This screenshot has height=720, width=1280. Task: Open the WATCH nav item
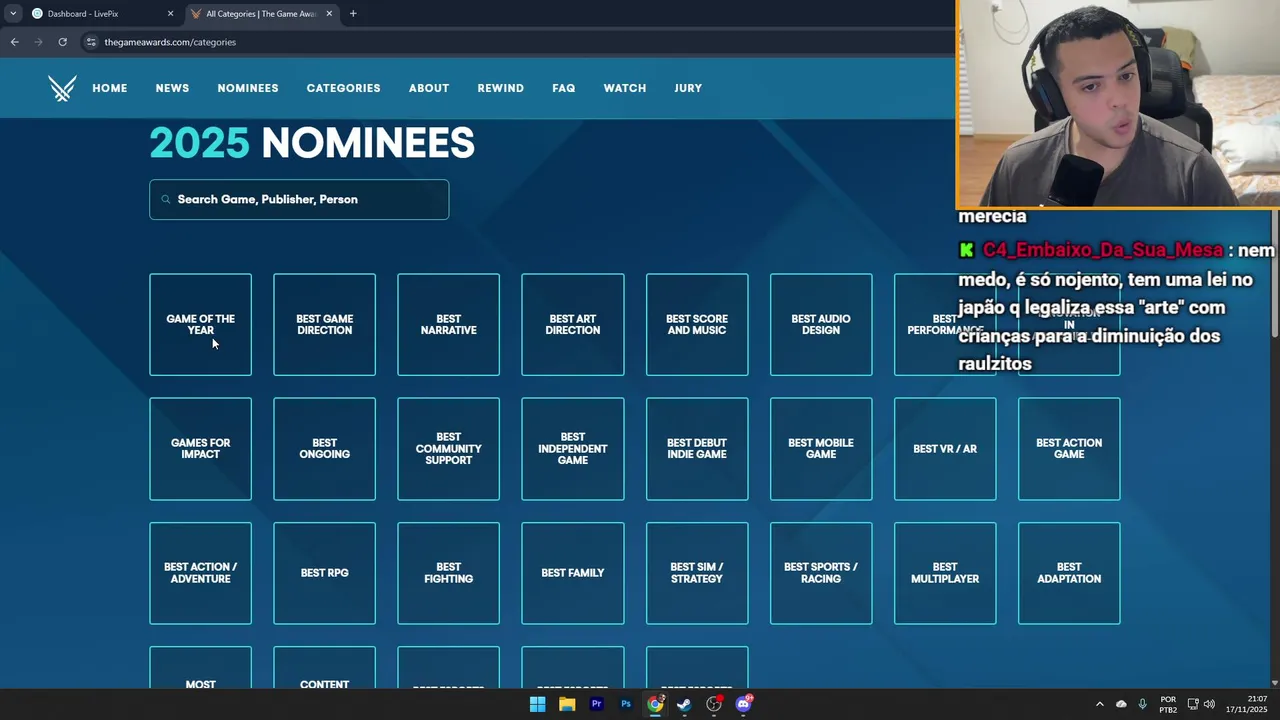click(625, 88)
